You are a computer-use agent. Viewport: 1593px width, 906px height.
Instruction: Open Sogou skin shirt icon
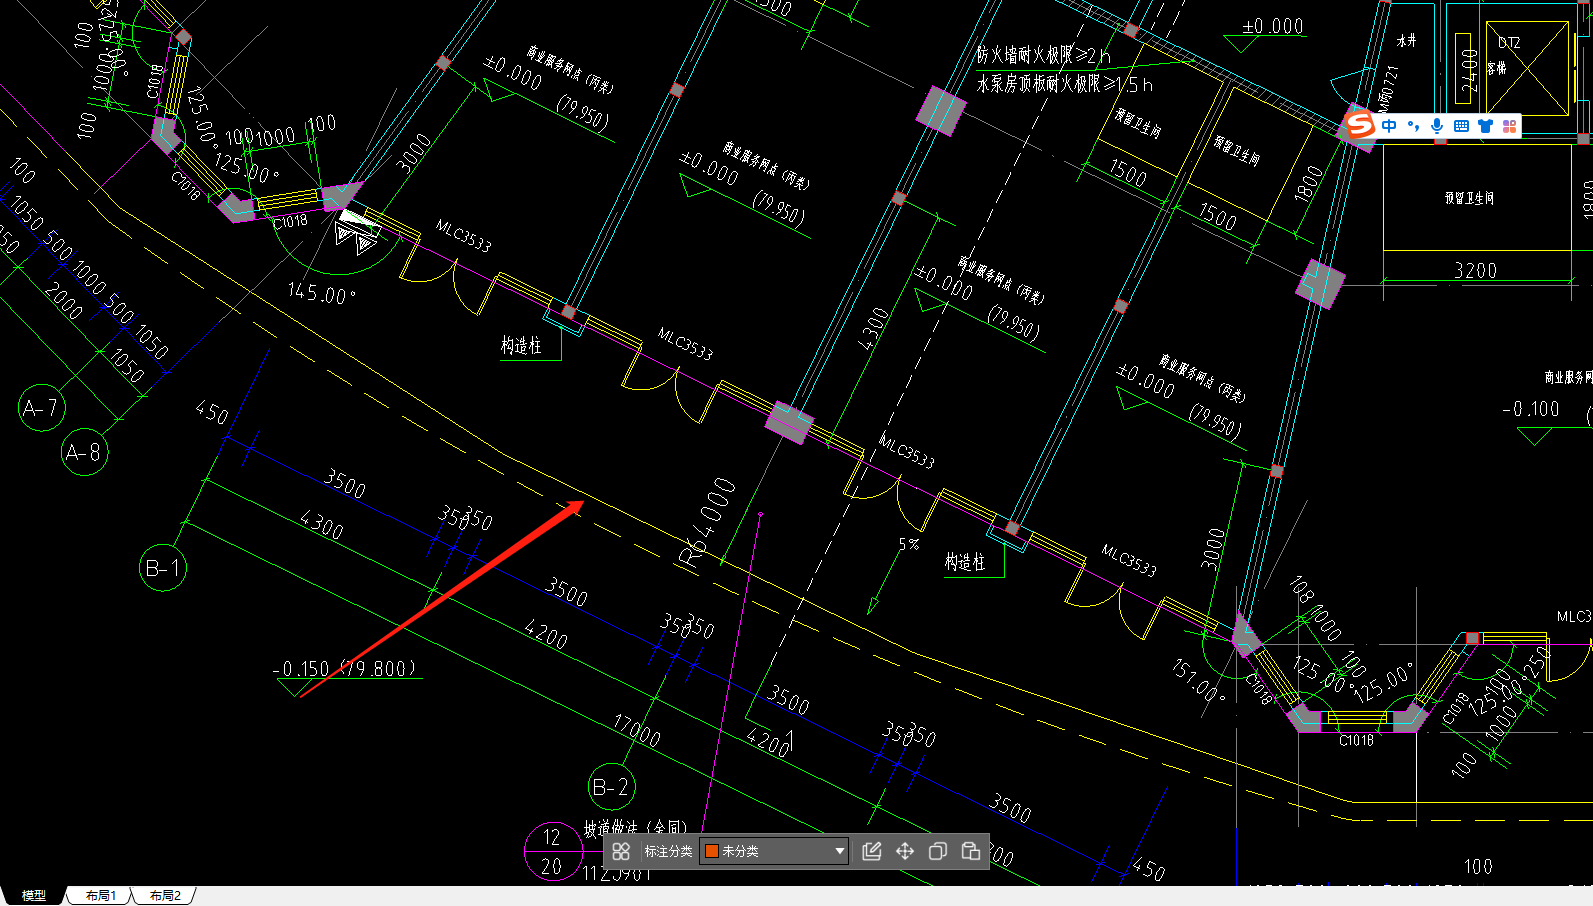[1485, 125]
